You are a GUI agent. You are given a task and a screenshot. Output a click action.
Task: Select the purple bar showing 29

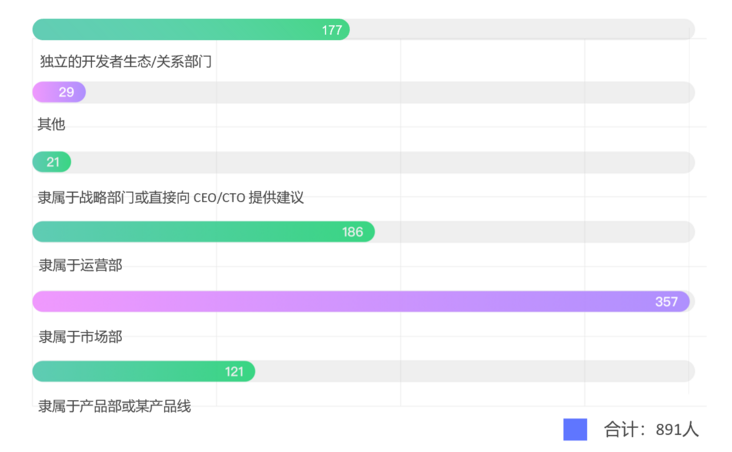[x=59, y=92]
